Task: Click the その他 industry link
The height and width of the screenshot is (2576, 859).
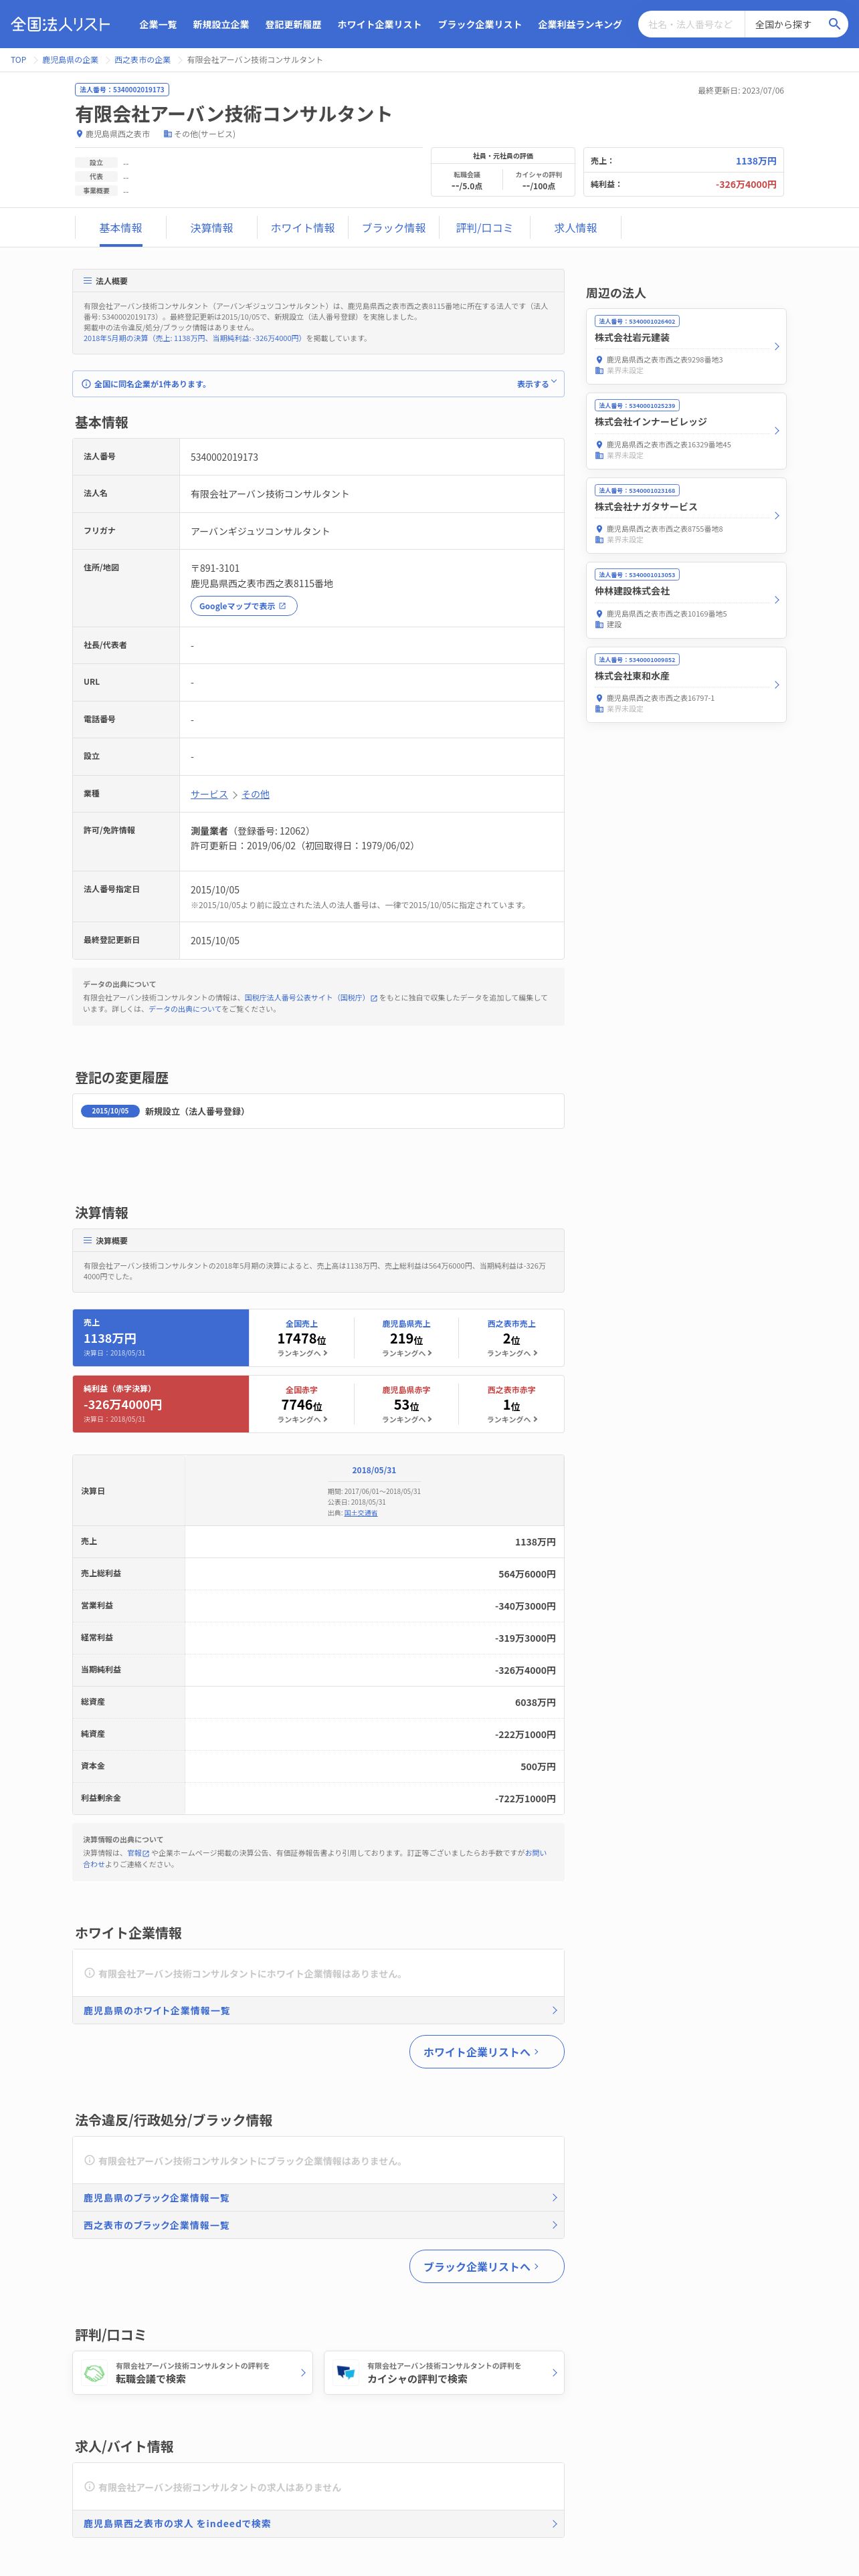Action: point(255,794)
